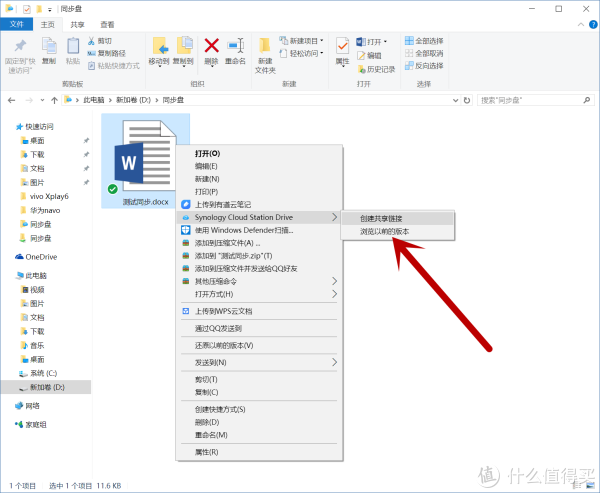
Task: Click the Copy To (复制到) icon
Action: [x=184, y=46]
